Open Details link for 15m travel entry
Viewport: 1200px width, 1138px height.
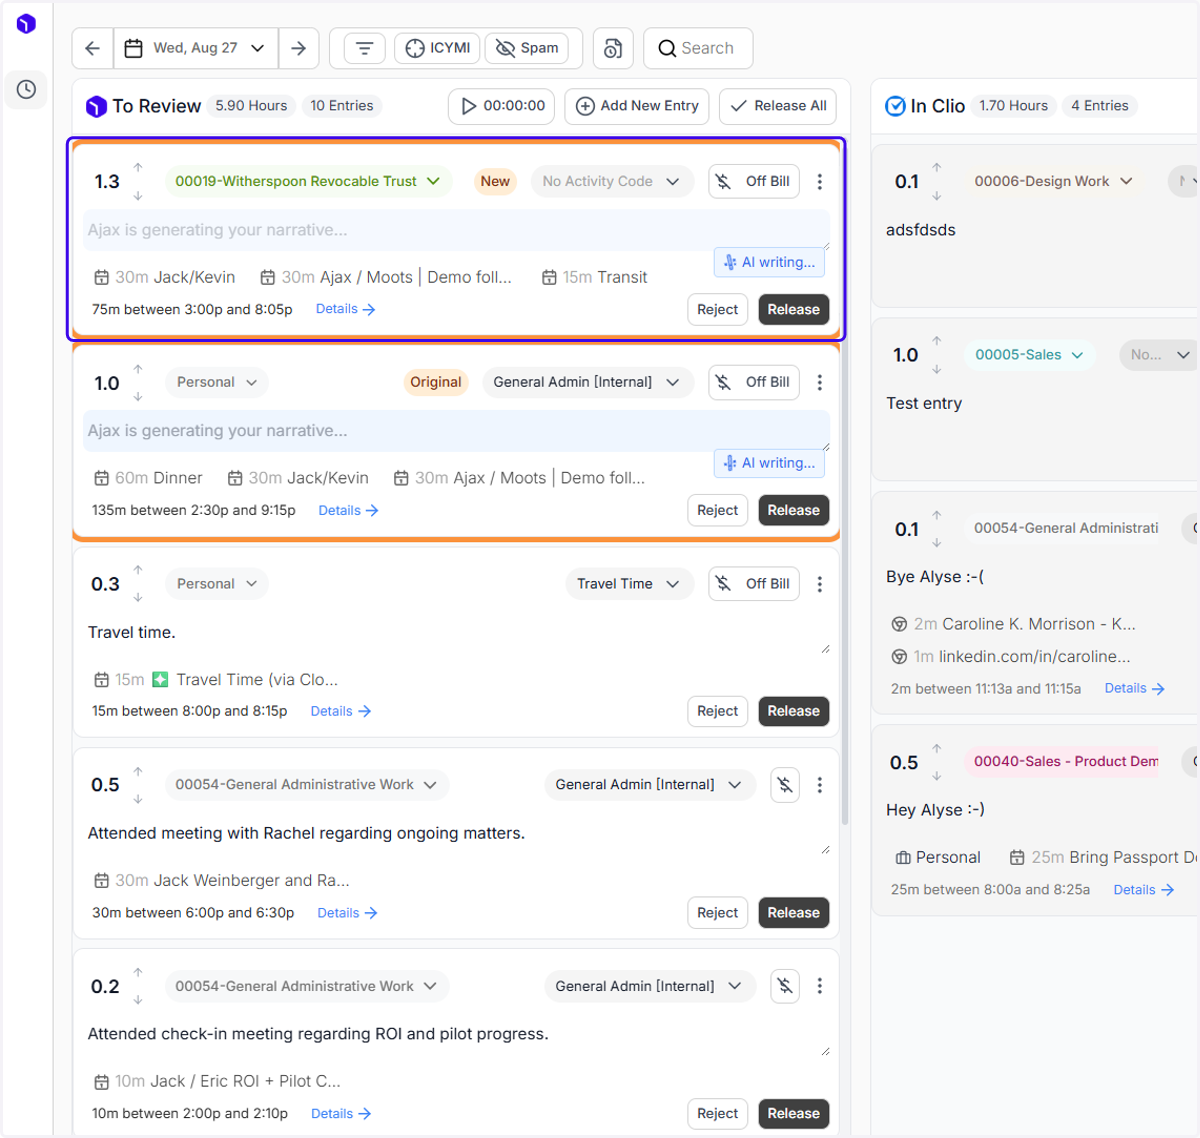click(x=341, y=711)
